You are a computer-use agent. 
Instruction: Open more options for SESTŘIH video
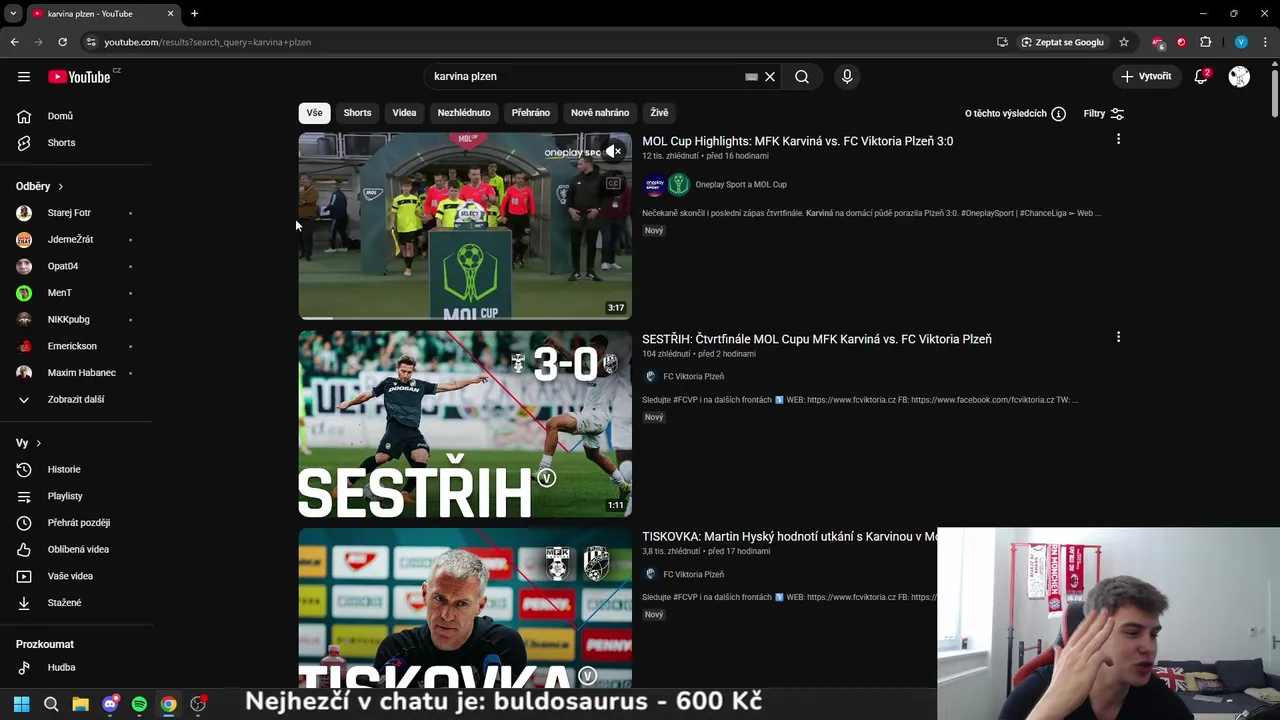(1118, 338)
